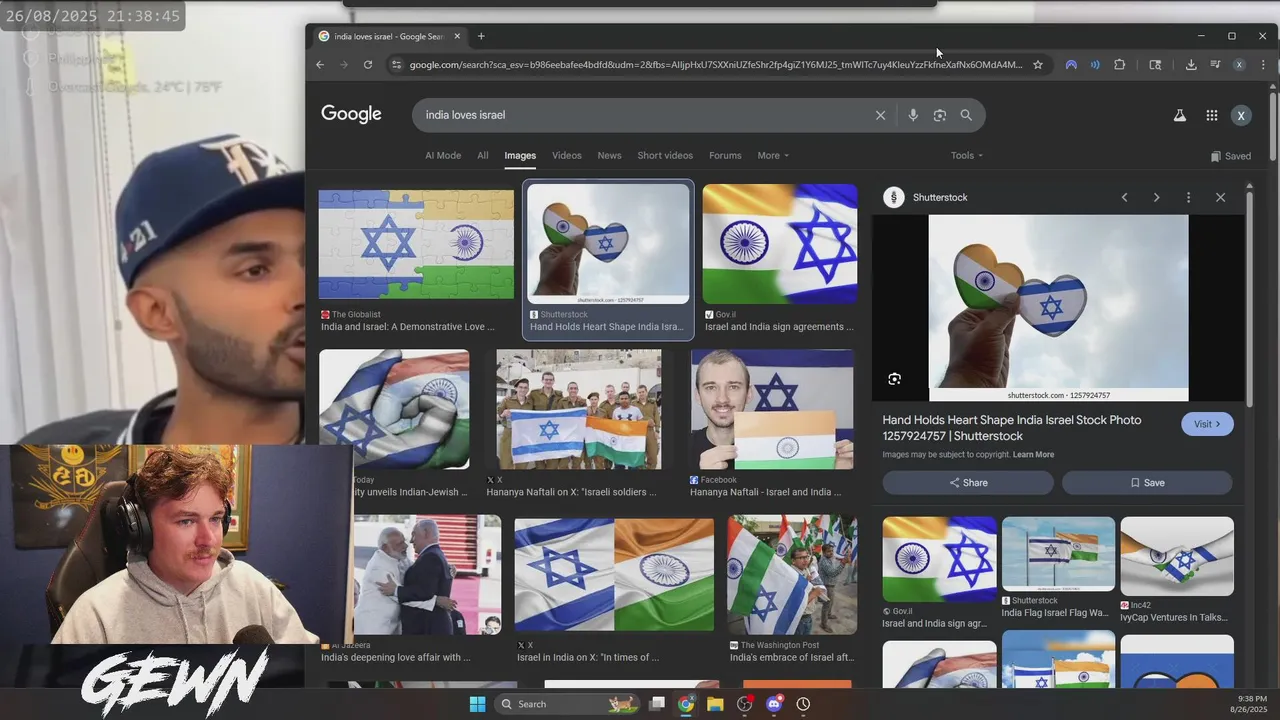Screen dimensions: 1280x720
Task: Open the Shutterstock source name in preview header
Action: (940, 198)
